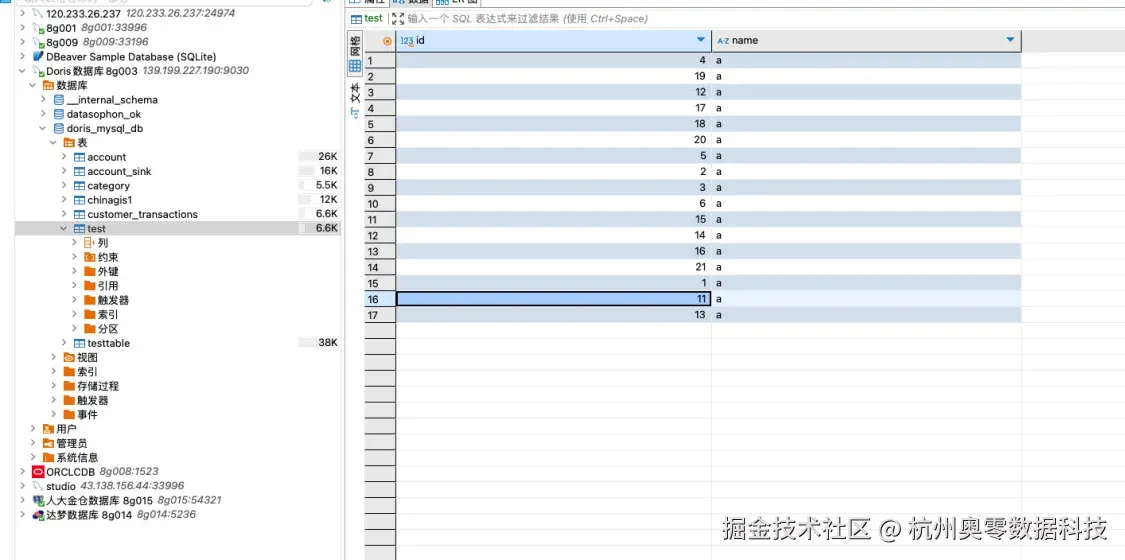The width and height of the screenshot is (1125, 560).
Task: Click the 数据库 folder icon
Action: (x=49, y=85)
